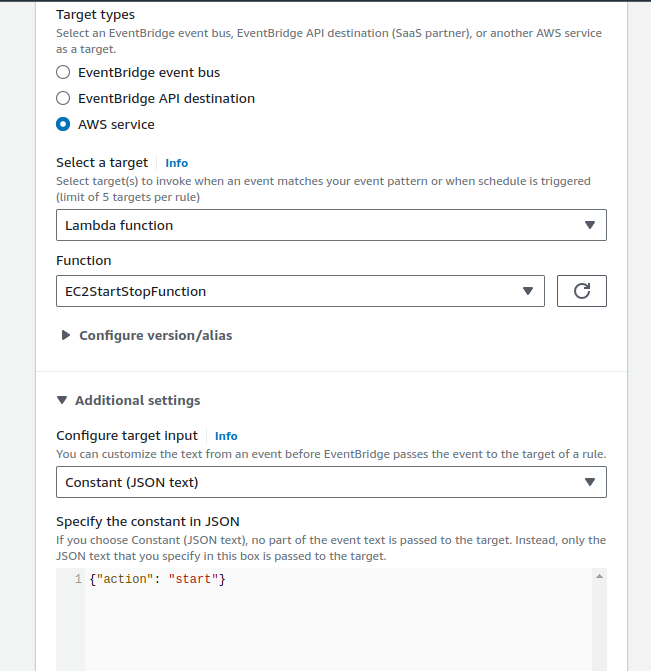Click line number 1 in editor gutter
The width and height of the screenshot is (651, 671).
coord(77,580)
